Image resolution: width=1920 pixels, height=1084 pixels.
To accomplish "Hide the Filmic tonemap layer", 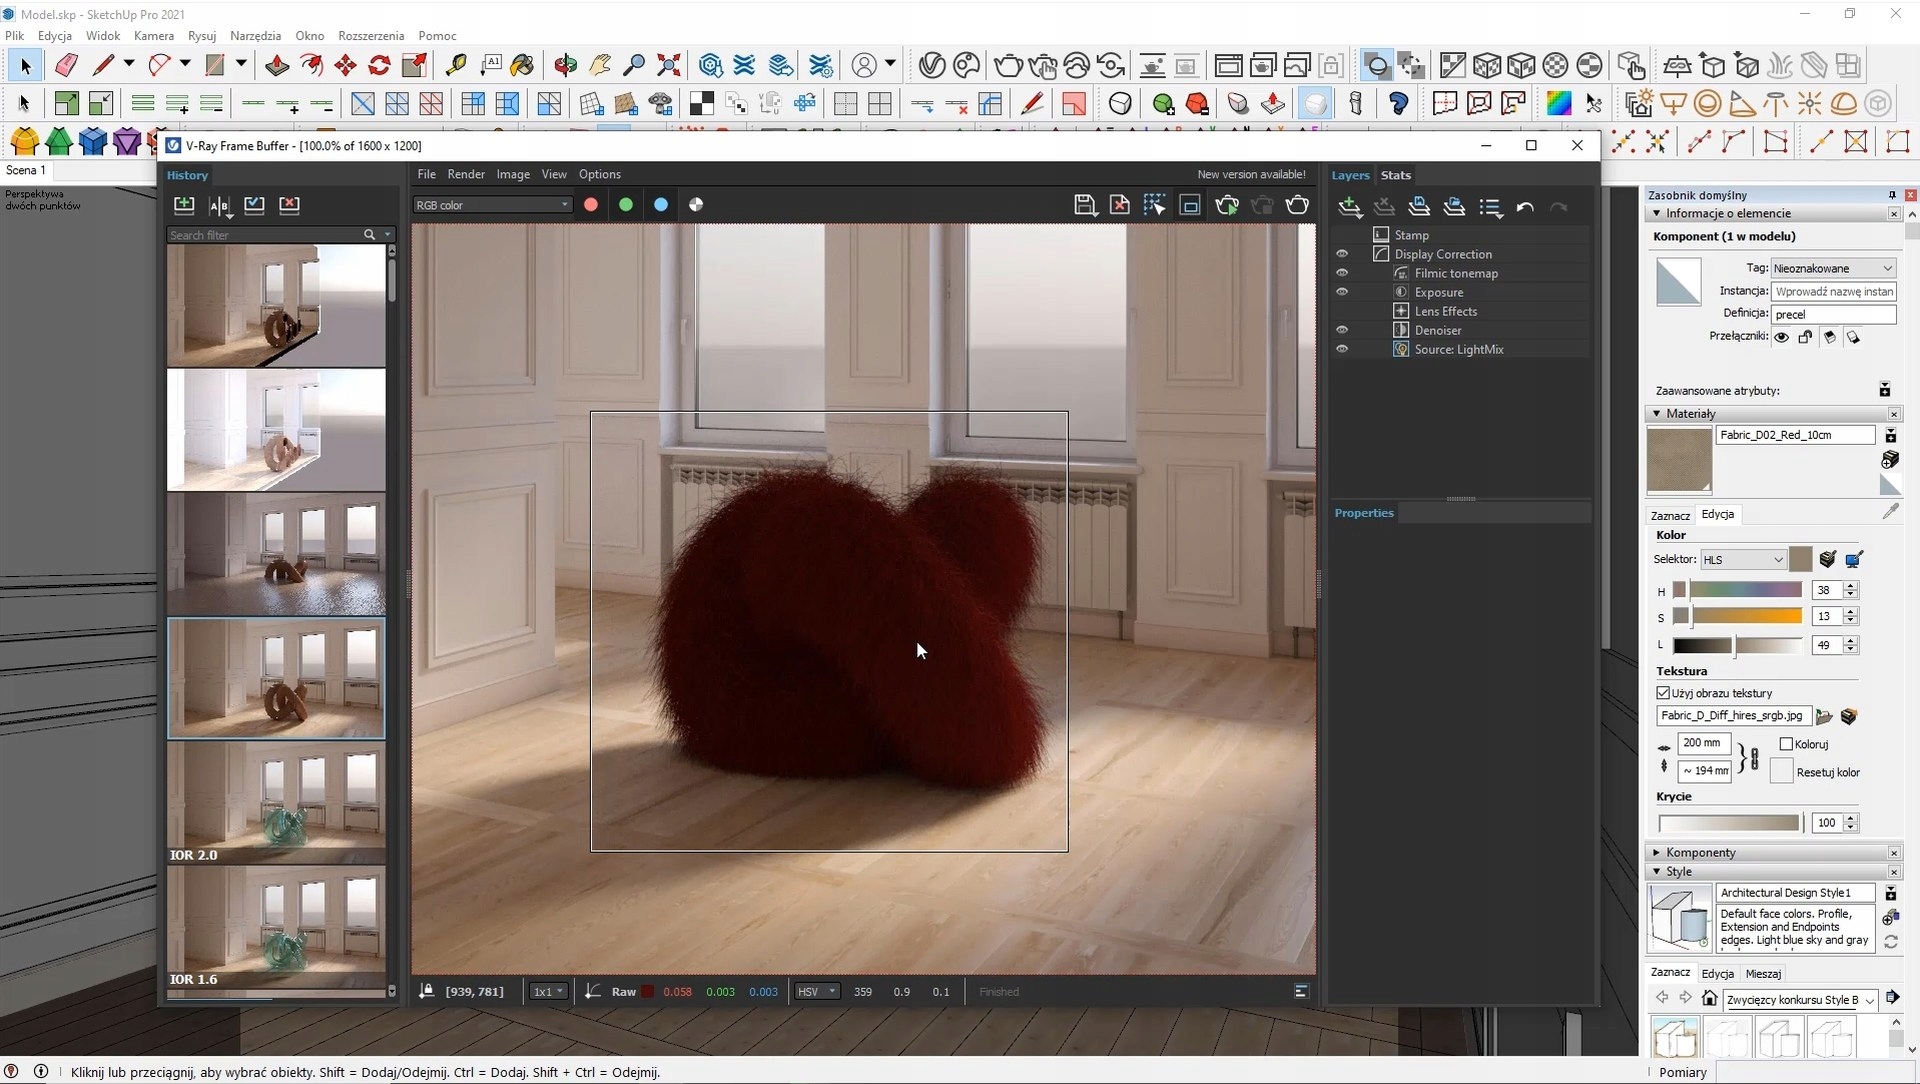I will click(1342, 273).
